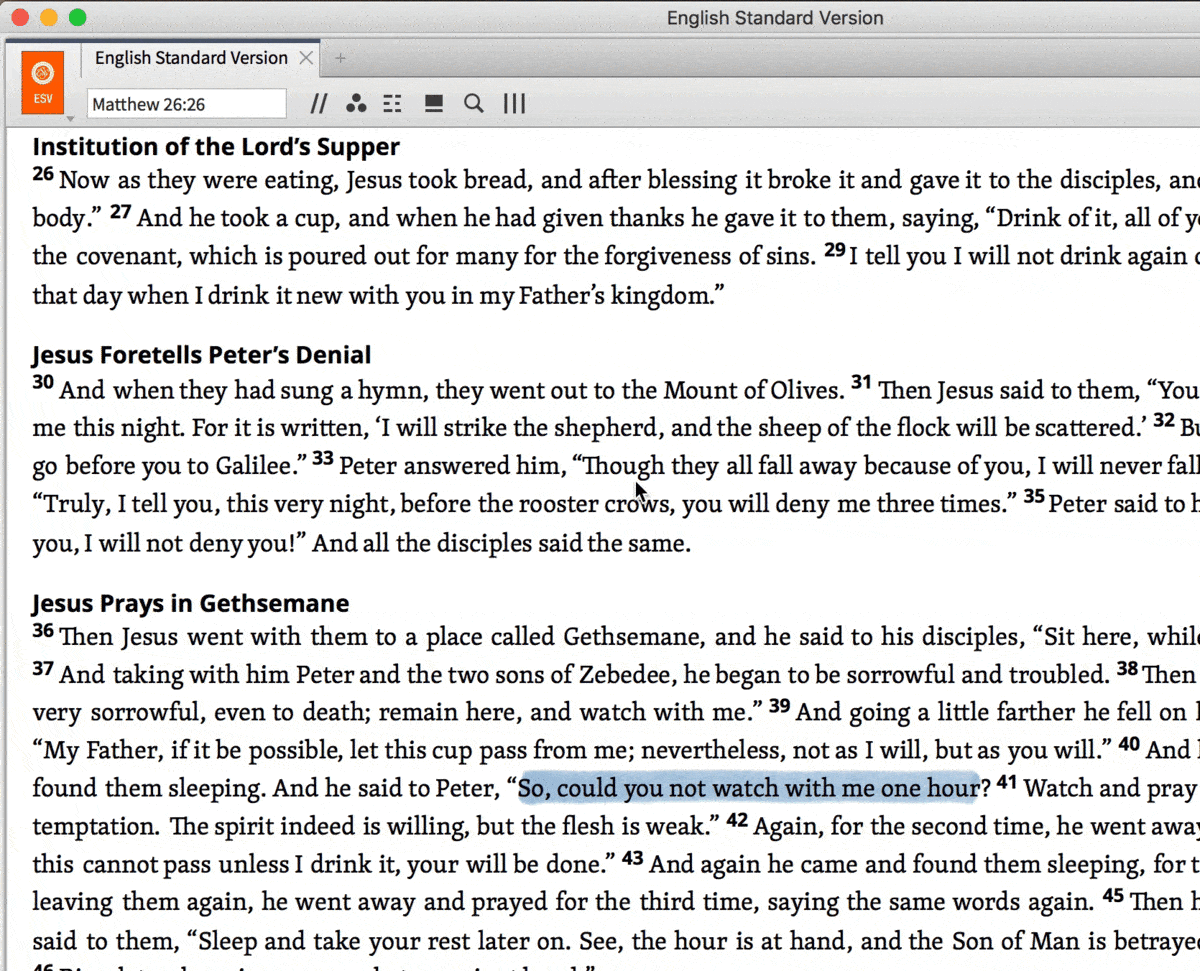
Task: Click verse number 26
Action: click(43, 175)
